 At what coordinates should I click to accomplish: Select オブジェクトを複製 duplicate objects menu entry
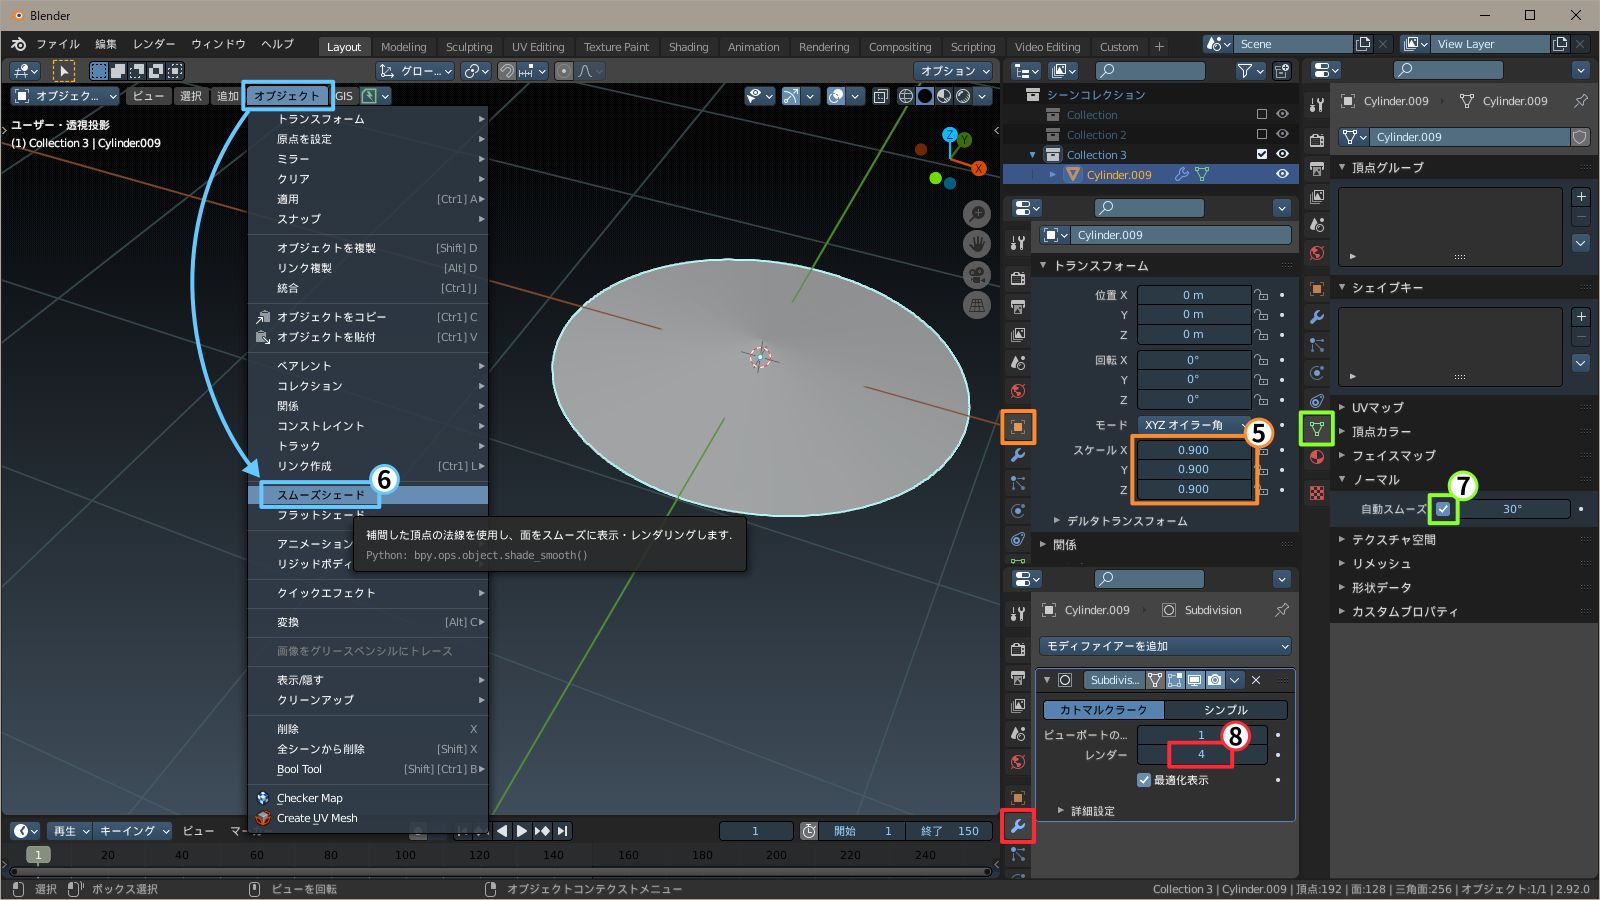coord(368,248)
